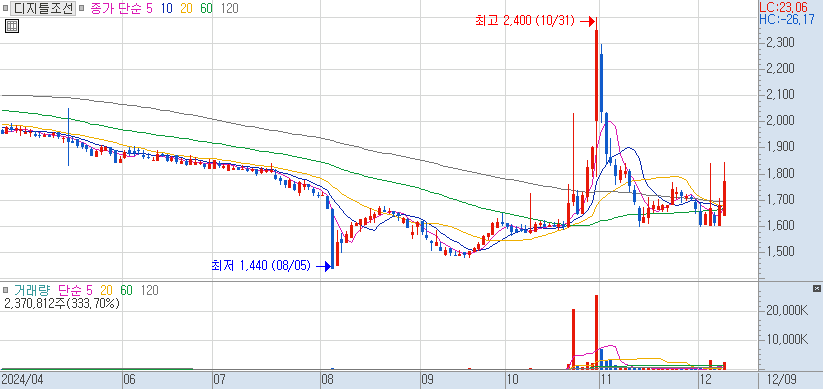Click the HC:-26,17 readout
Viewport: 823px width, 389px height.
(787, 20)
